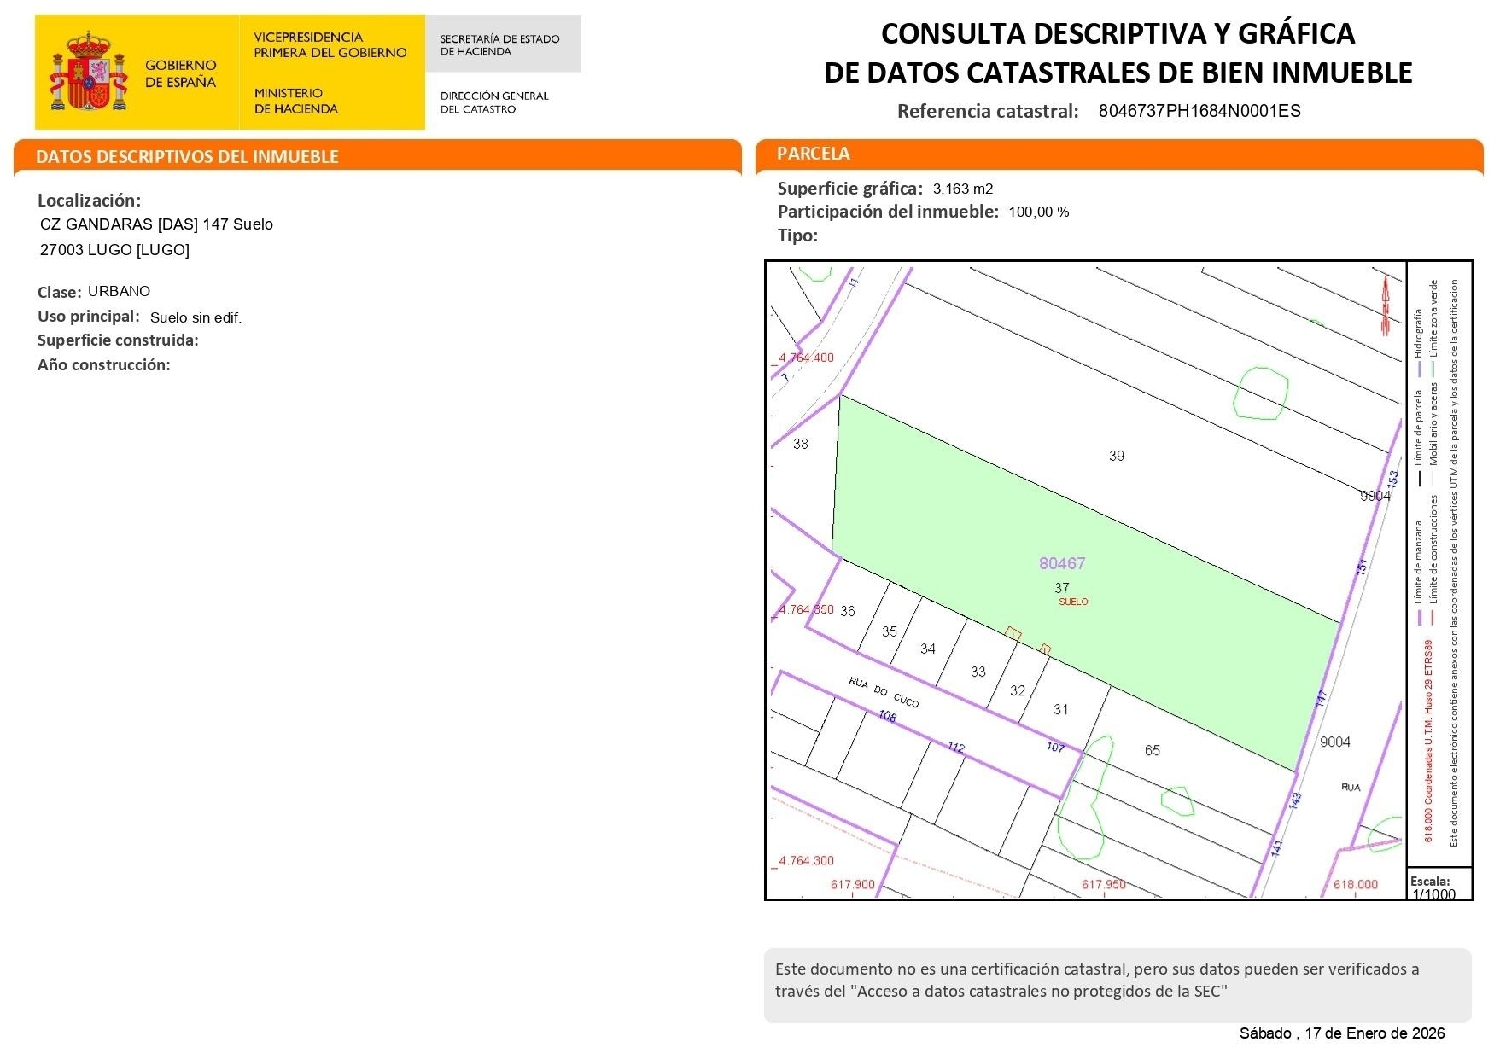Click the MINISTERIO DE HACIENDA label
This screenshot has width=1500, height=1059.
pos(295,100)
